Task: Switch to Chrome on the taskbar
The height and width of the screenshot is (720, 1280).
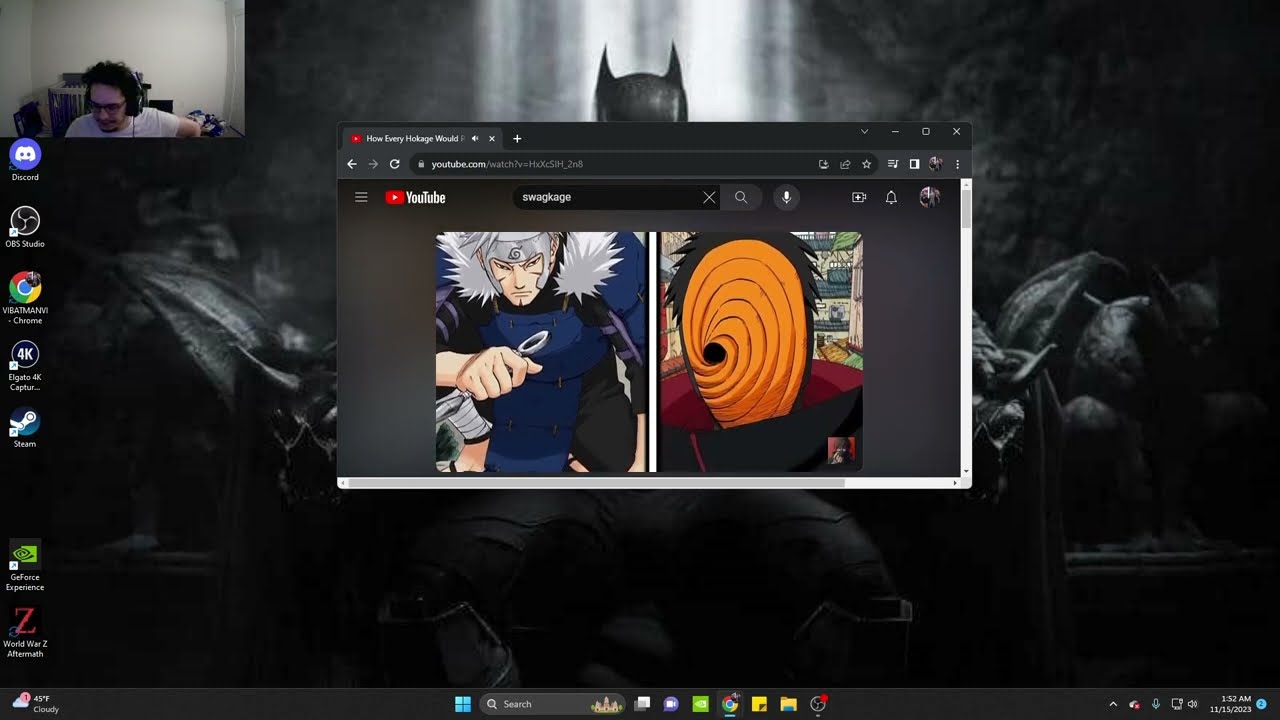Action: 730,704
